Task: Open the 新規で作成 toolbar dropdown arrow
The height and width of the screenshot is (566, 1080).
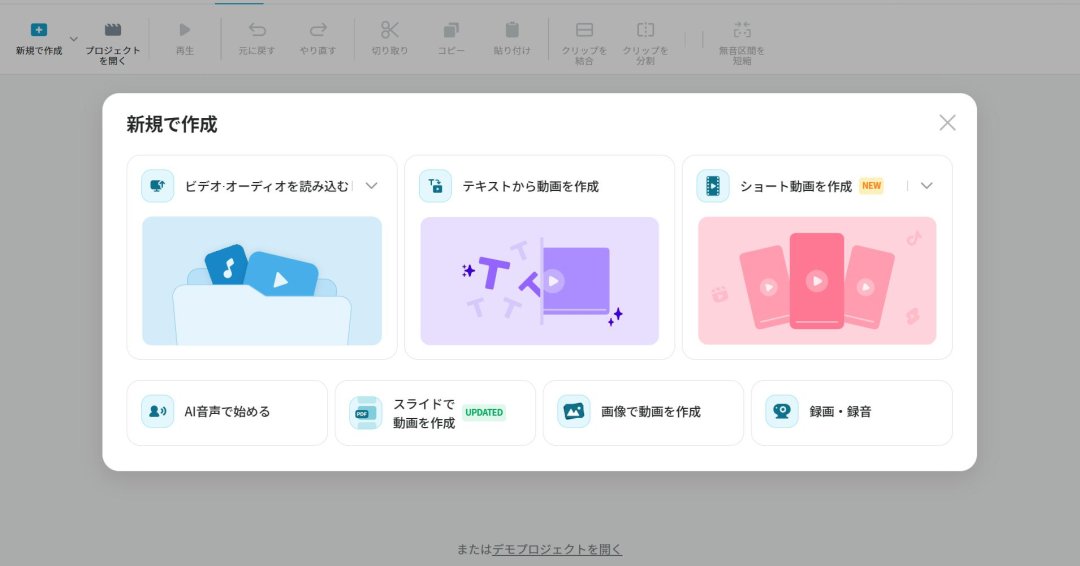Action: [x=73, y=39]
